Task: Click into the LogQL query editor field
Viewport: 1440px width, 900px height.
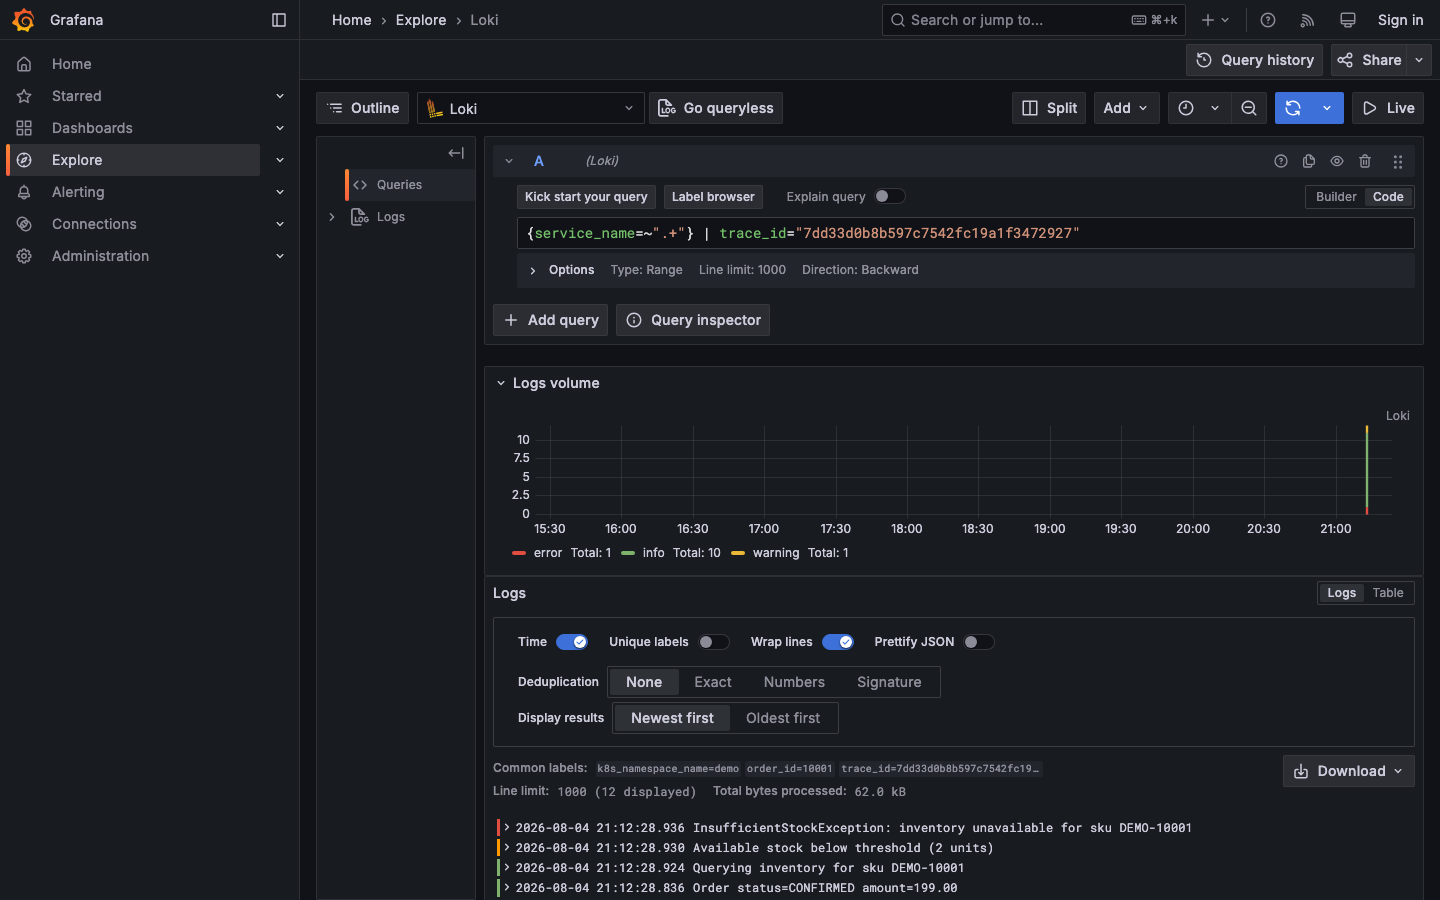Action: pyautogui.click(x=965, y=233)
